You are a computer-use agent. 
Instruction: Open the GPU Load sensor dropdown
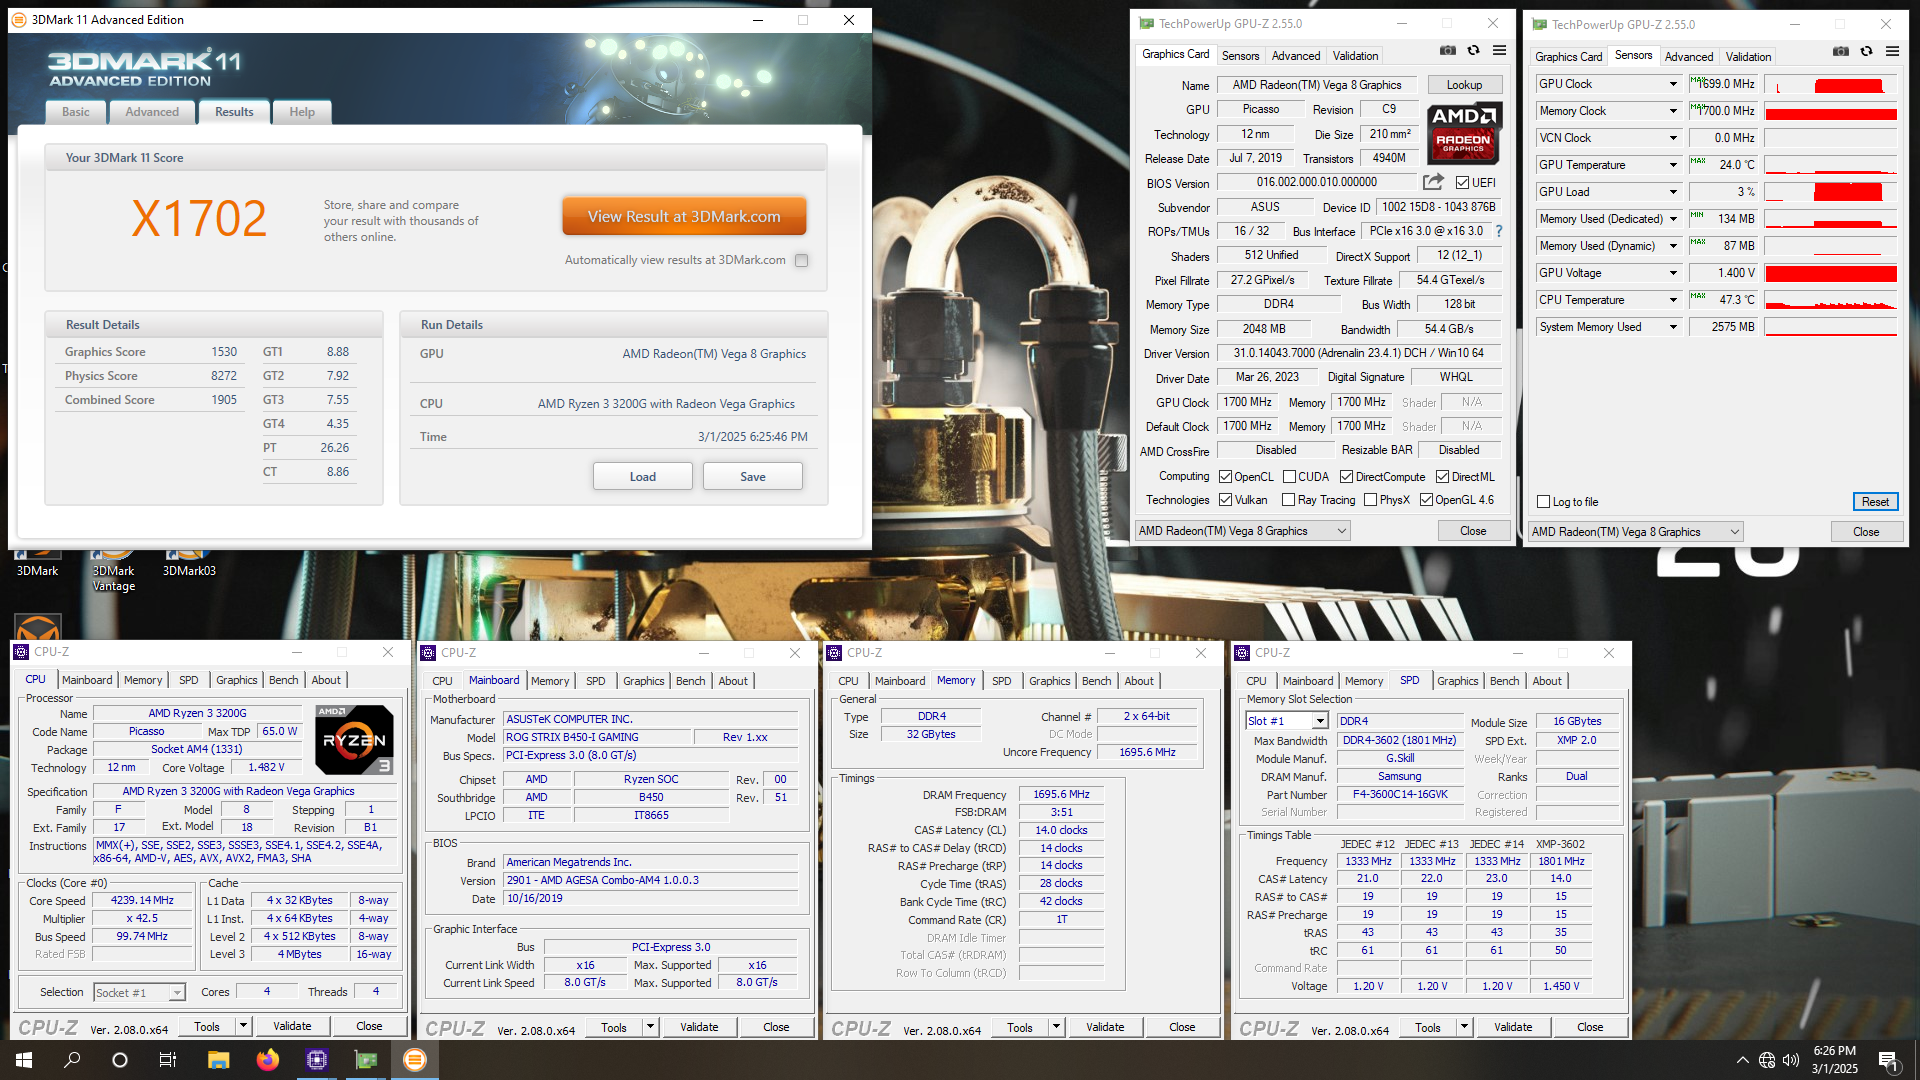point(1673,192)
